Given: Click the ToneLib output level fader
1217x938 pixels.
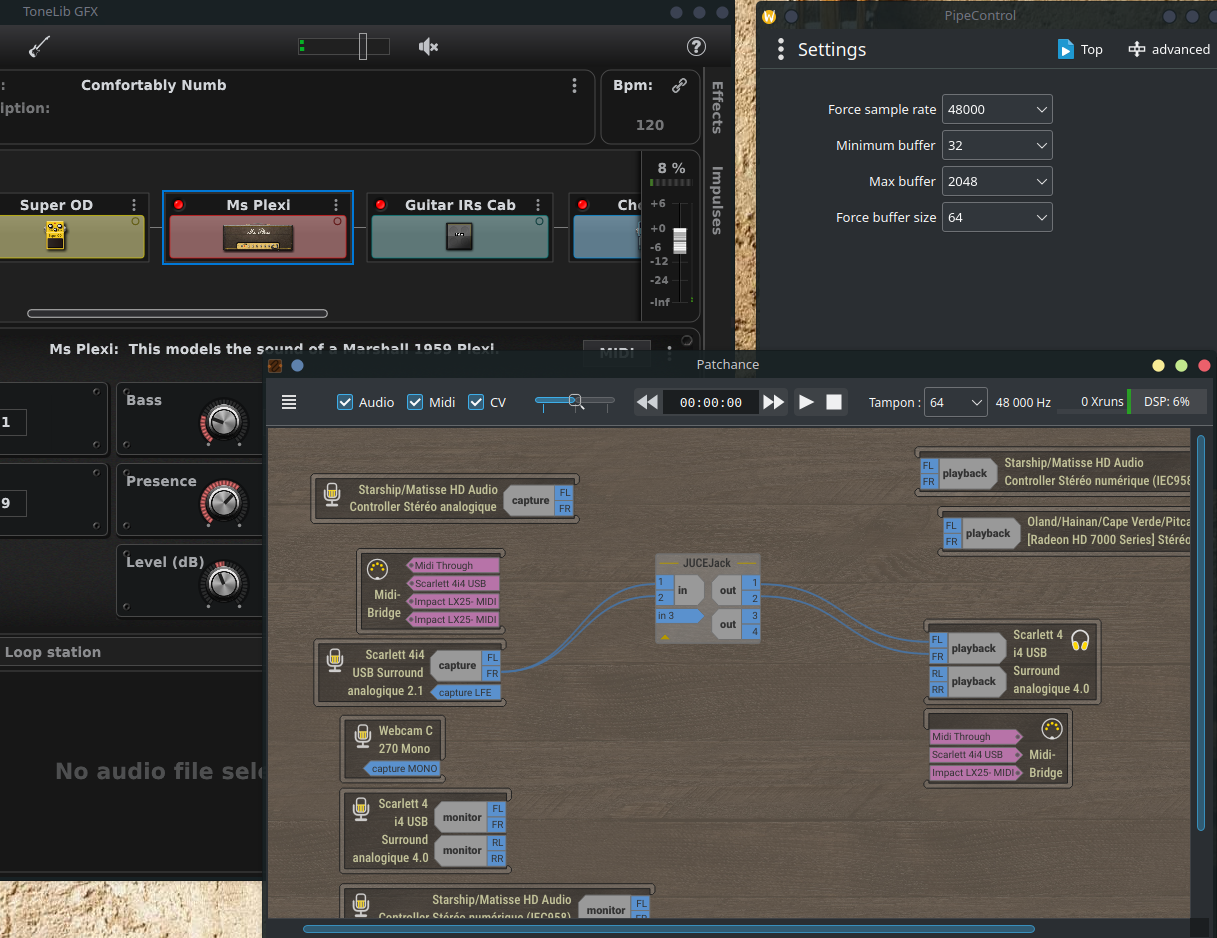Looking at the screenshot, I should [680, 241].
